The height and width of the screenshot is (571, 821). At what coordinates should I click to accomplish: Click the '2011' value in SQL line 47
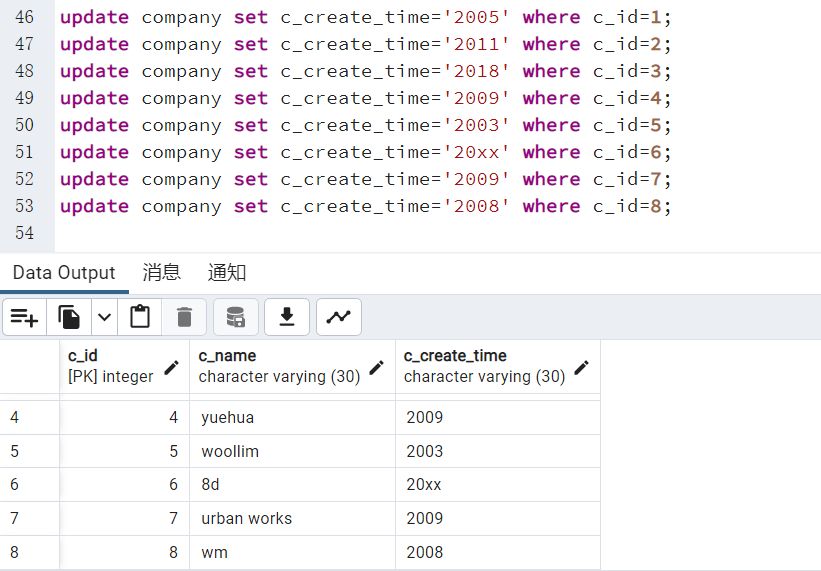[x=476, y=44]
